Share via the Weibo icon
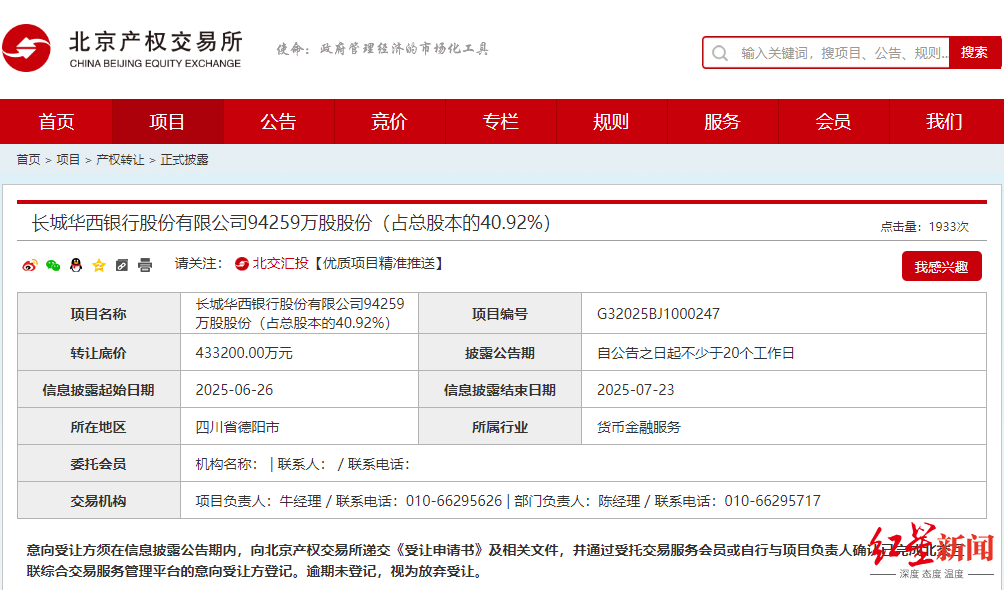1004x590 pixels. [x=29, y=265]
